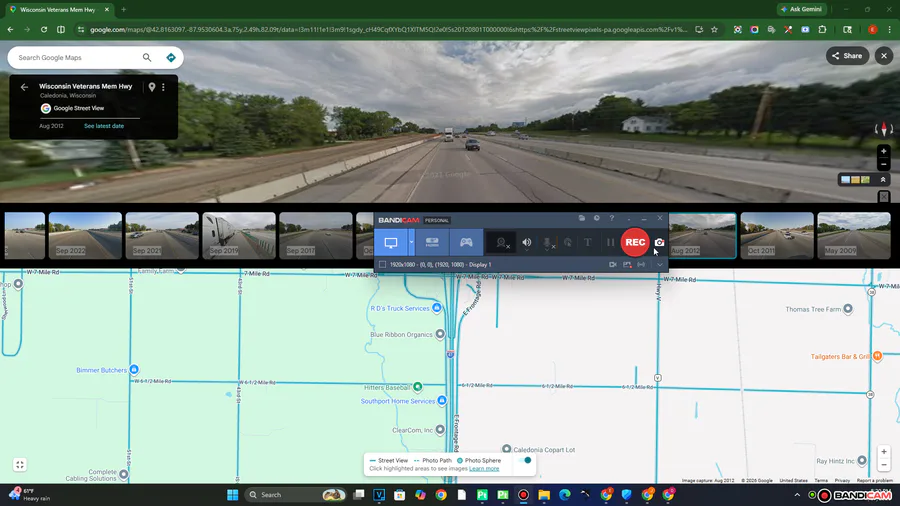The width and height of the screenshot is (900, 506).
Task: Open a new Chrome tab
Action: (x=123, y=10)
